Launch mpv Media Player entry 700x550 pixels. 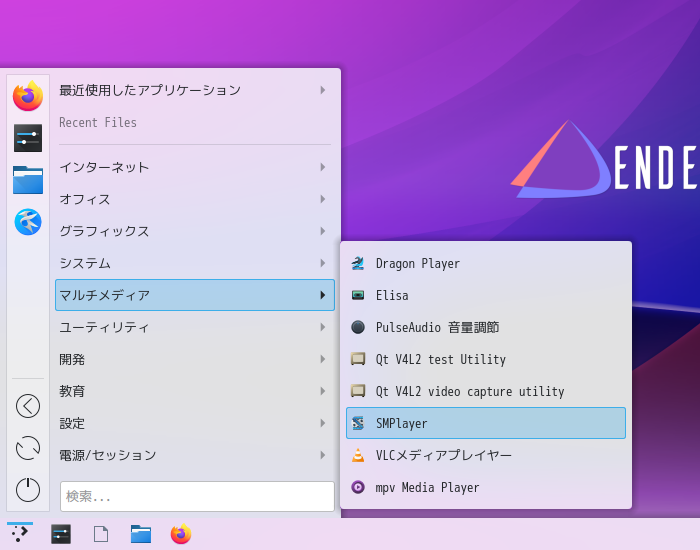tap(486, 487)
